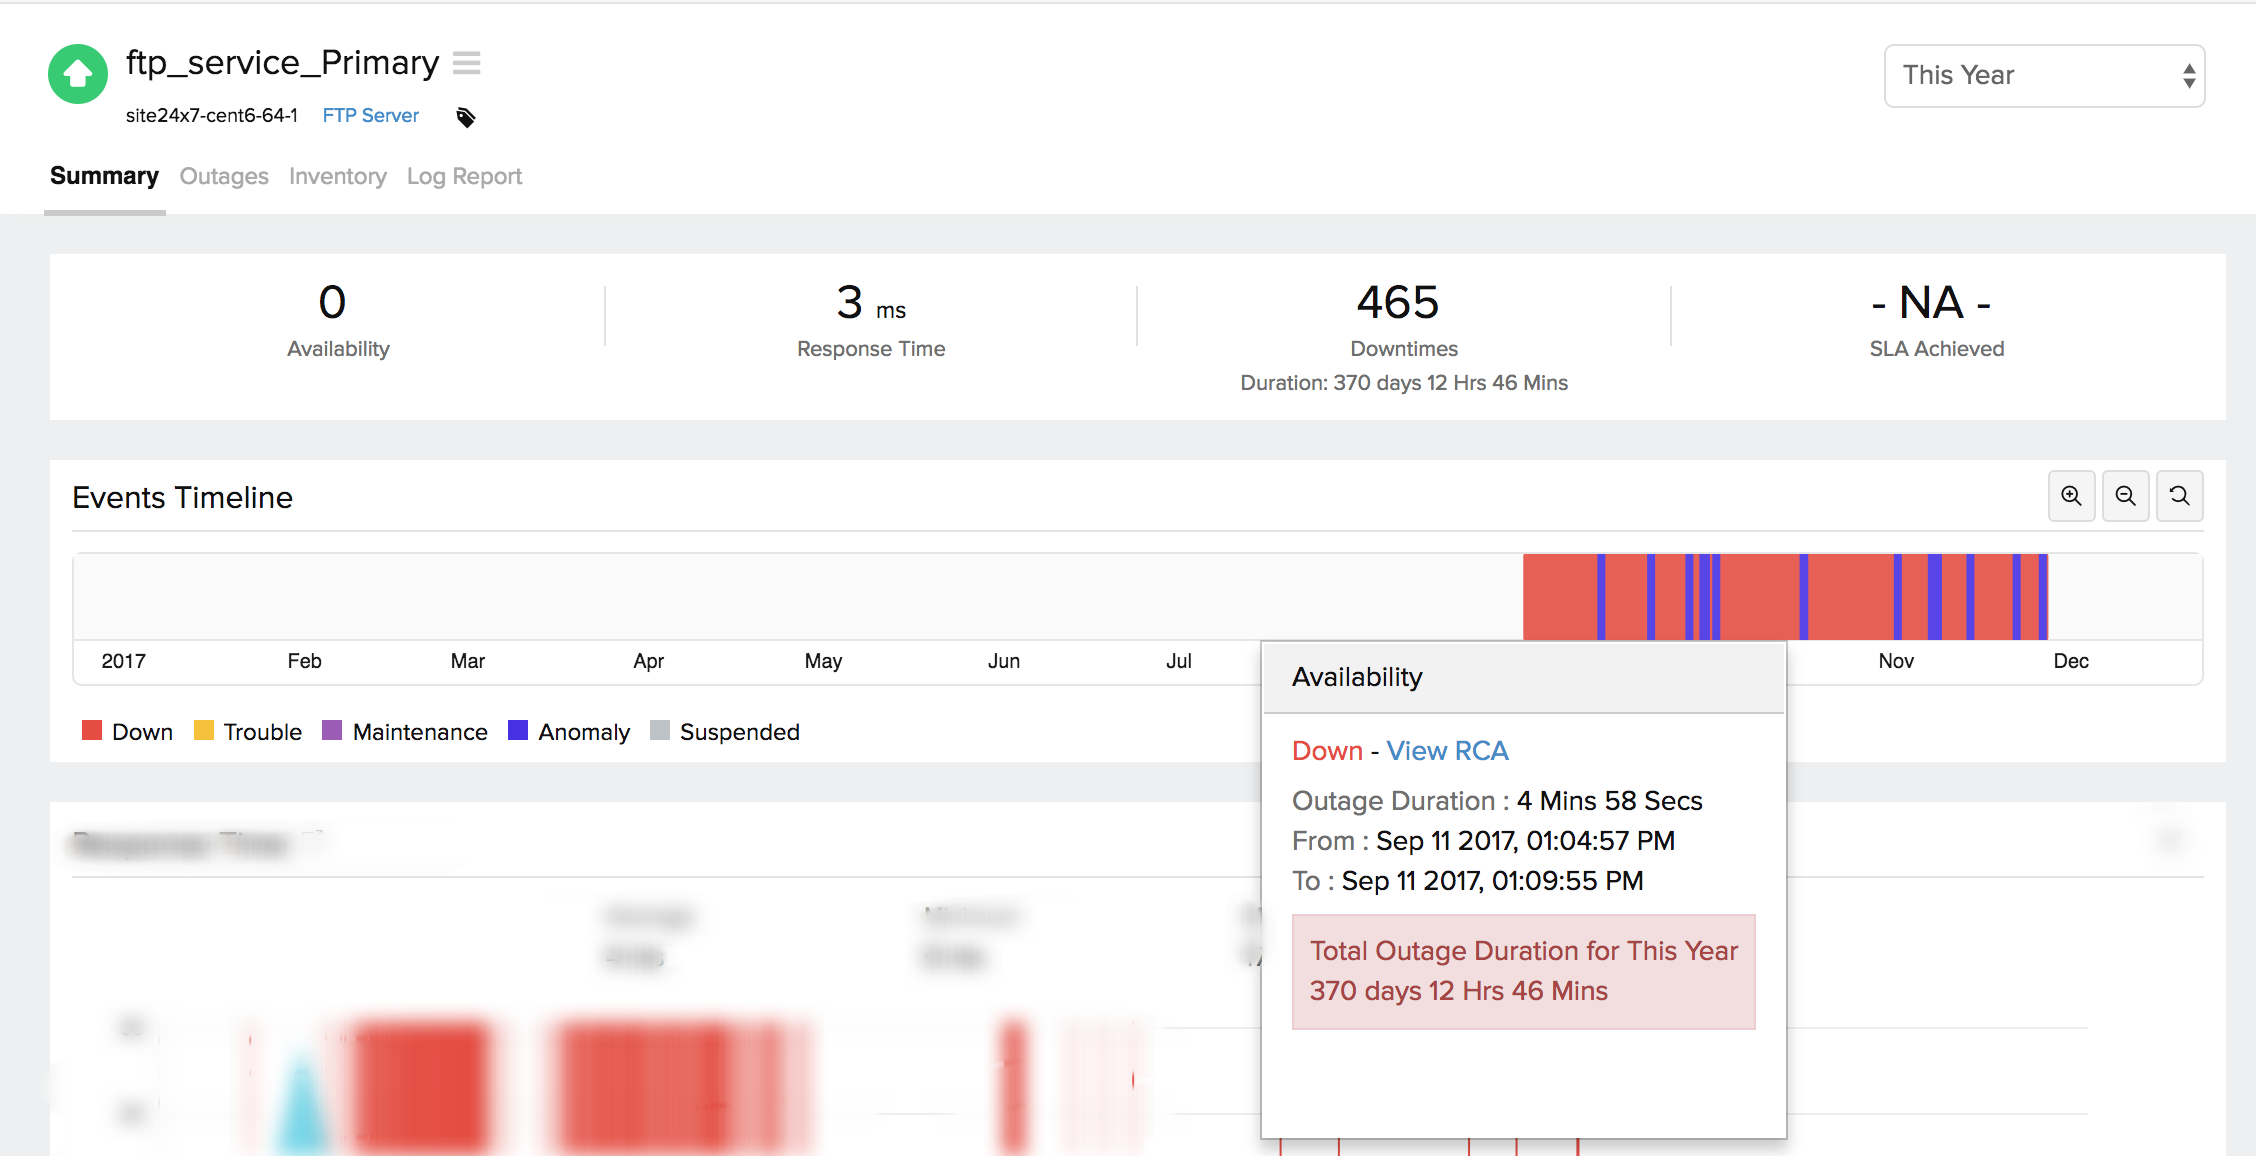Screen dimensions: 2256x1156
Task: Toggle the Trouble legend entry
Action: tap(247, 731)
